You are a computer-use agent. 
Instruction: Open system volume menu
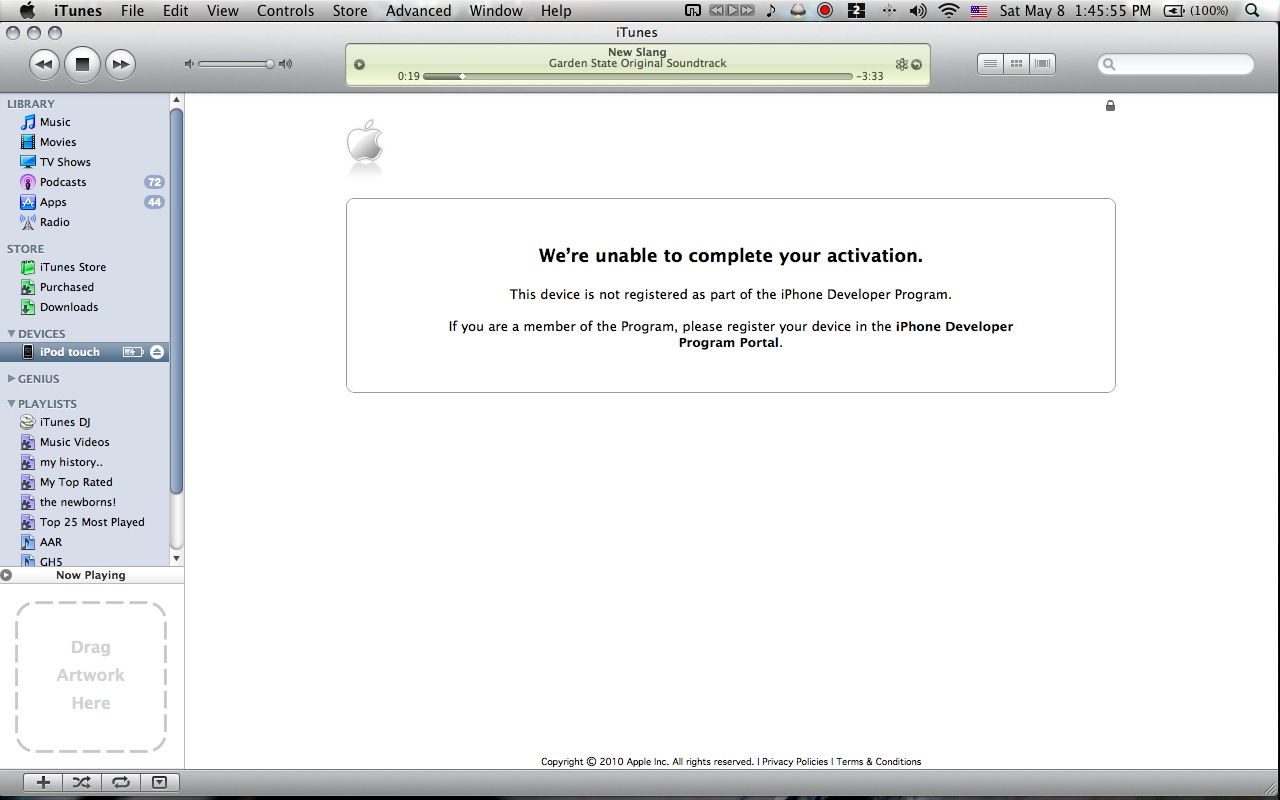[x=918, y=11]
